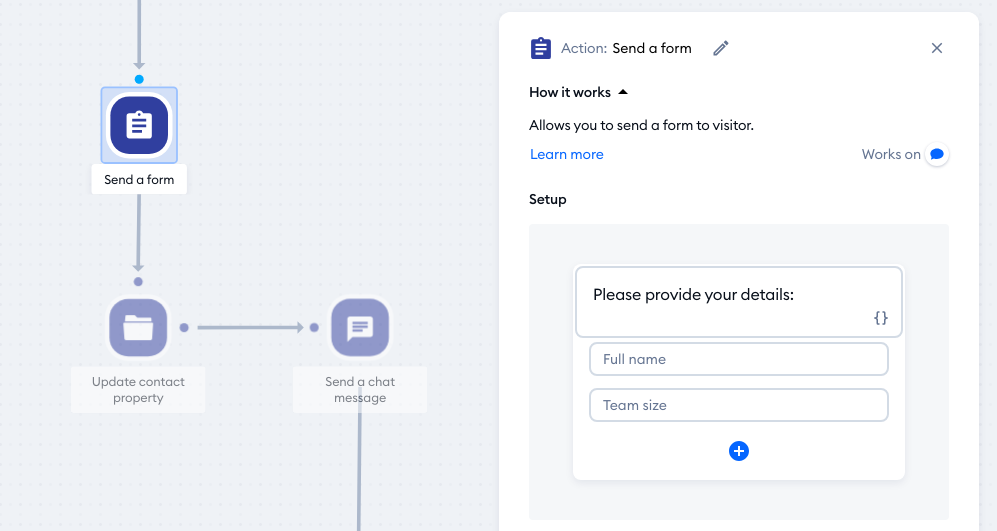Click the Send a chat message label
The height and width of the screenshot is (531, 997).
(x=360, y=390)
